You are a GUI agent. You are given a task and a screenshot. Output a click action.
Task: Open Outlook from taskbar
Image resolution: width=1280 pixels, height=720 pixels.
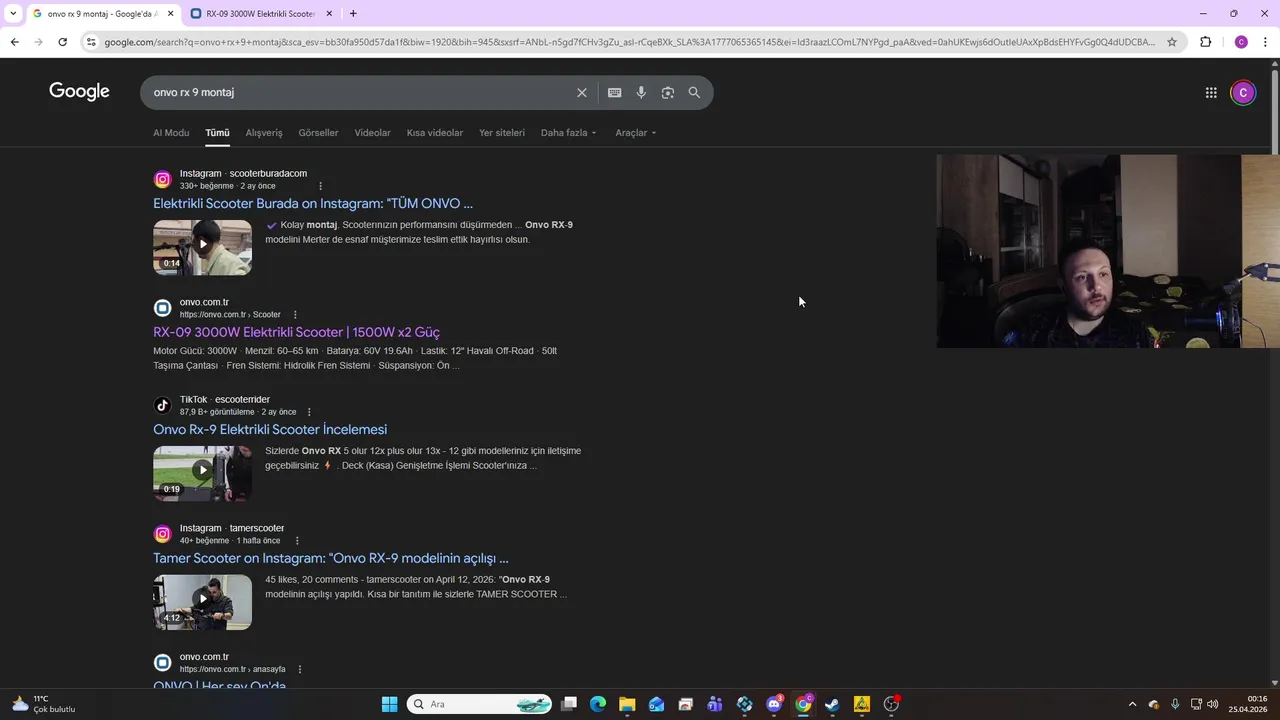pos(656,704)
